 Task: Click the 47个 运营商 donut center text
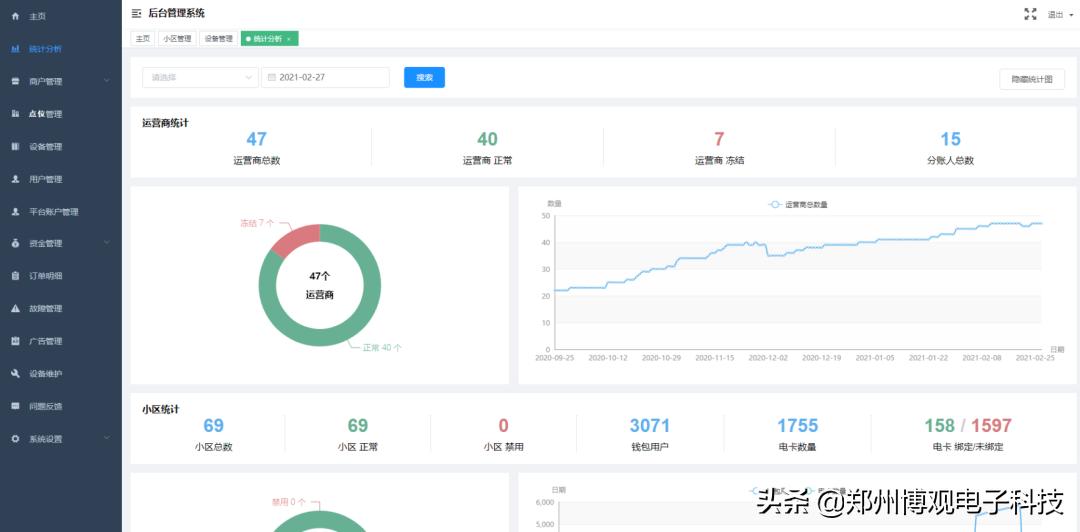pyautogui.click(x=320, y=285)
